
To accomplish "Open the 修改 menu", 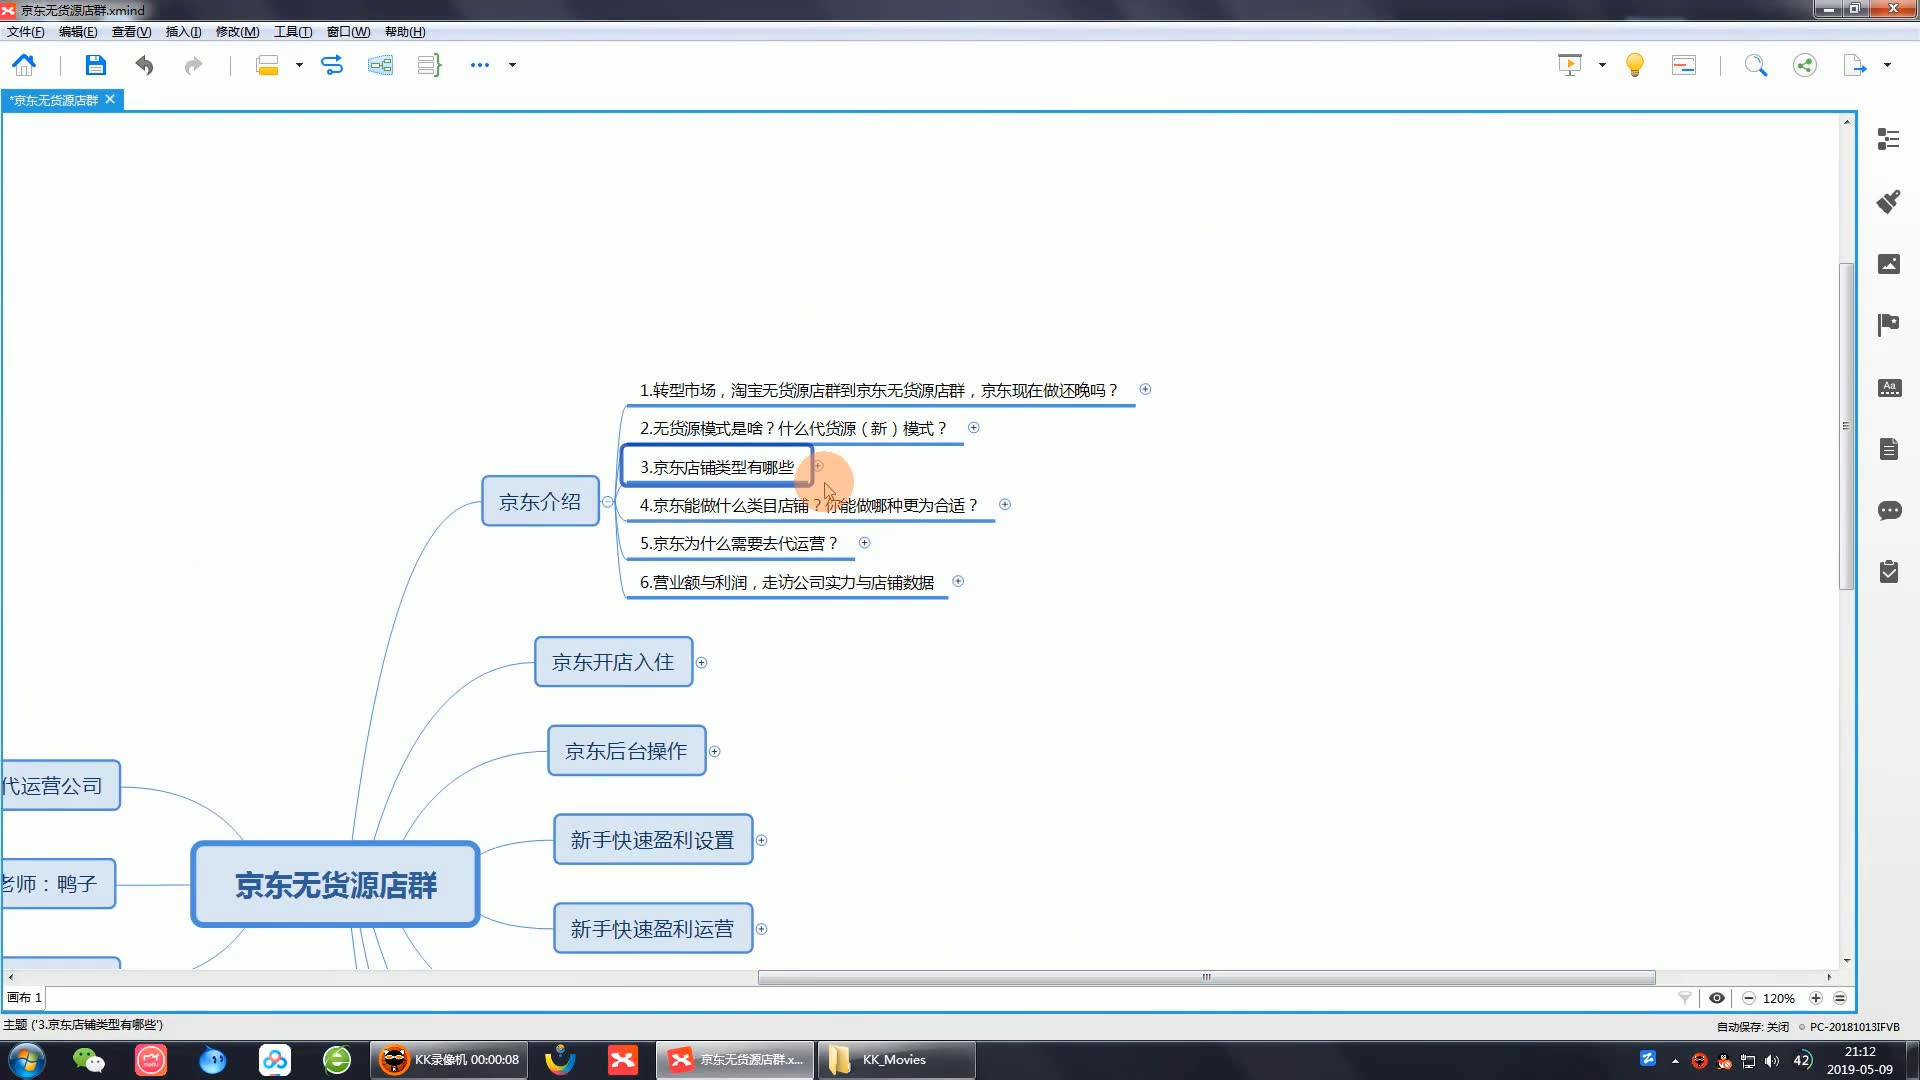I will pyautogui.click(x=237, y=32).
